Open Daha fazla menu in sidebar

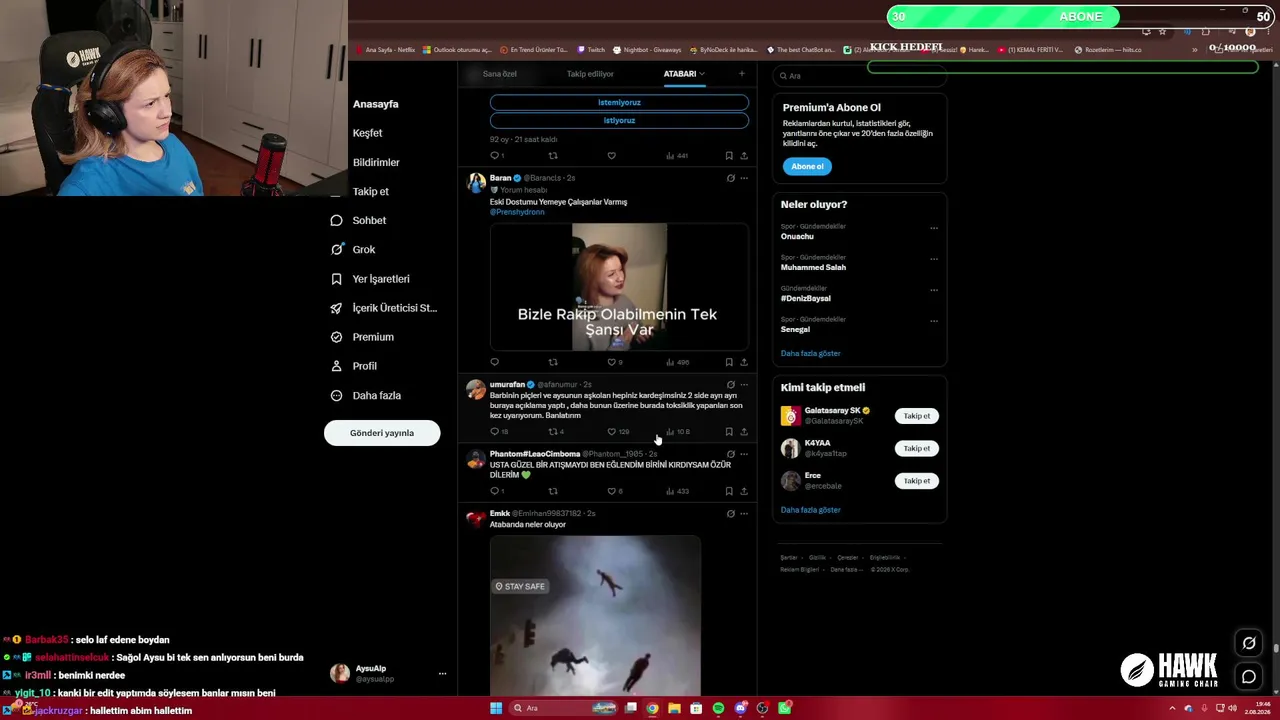click(366, 395)
